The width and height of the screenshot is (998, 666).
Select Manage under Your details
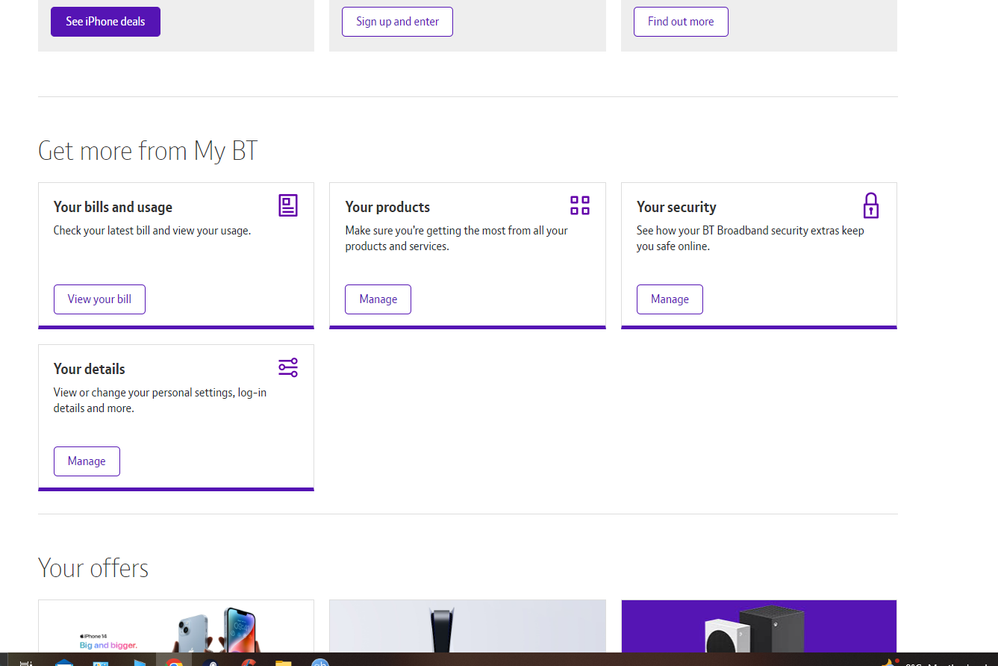point(87,461)
